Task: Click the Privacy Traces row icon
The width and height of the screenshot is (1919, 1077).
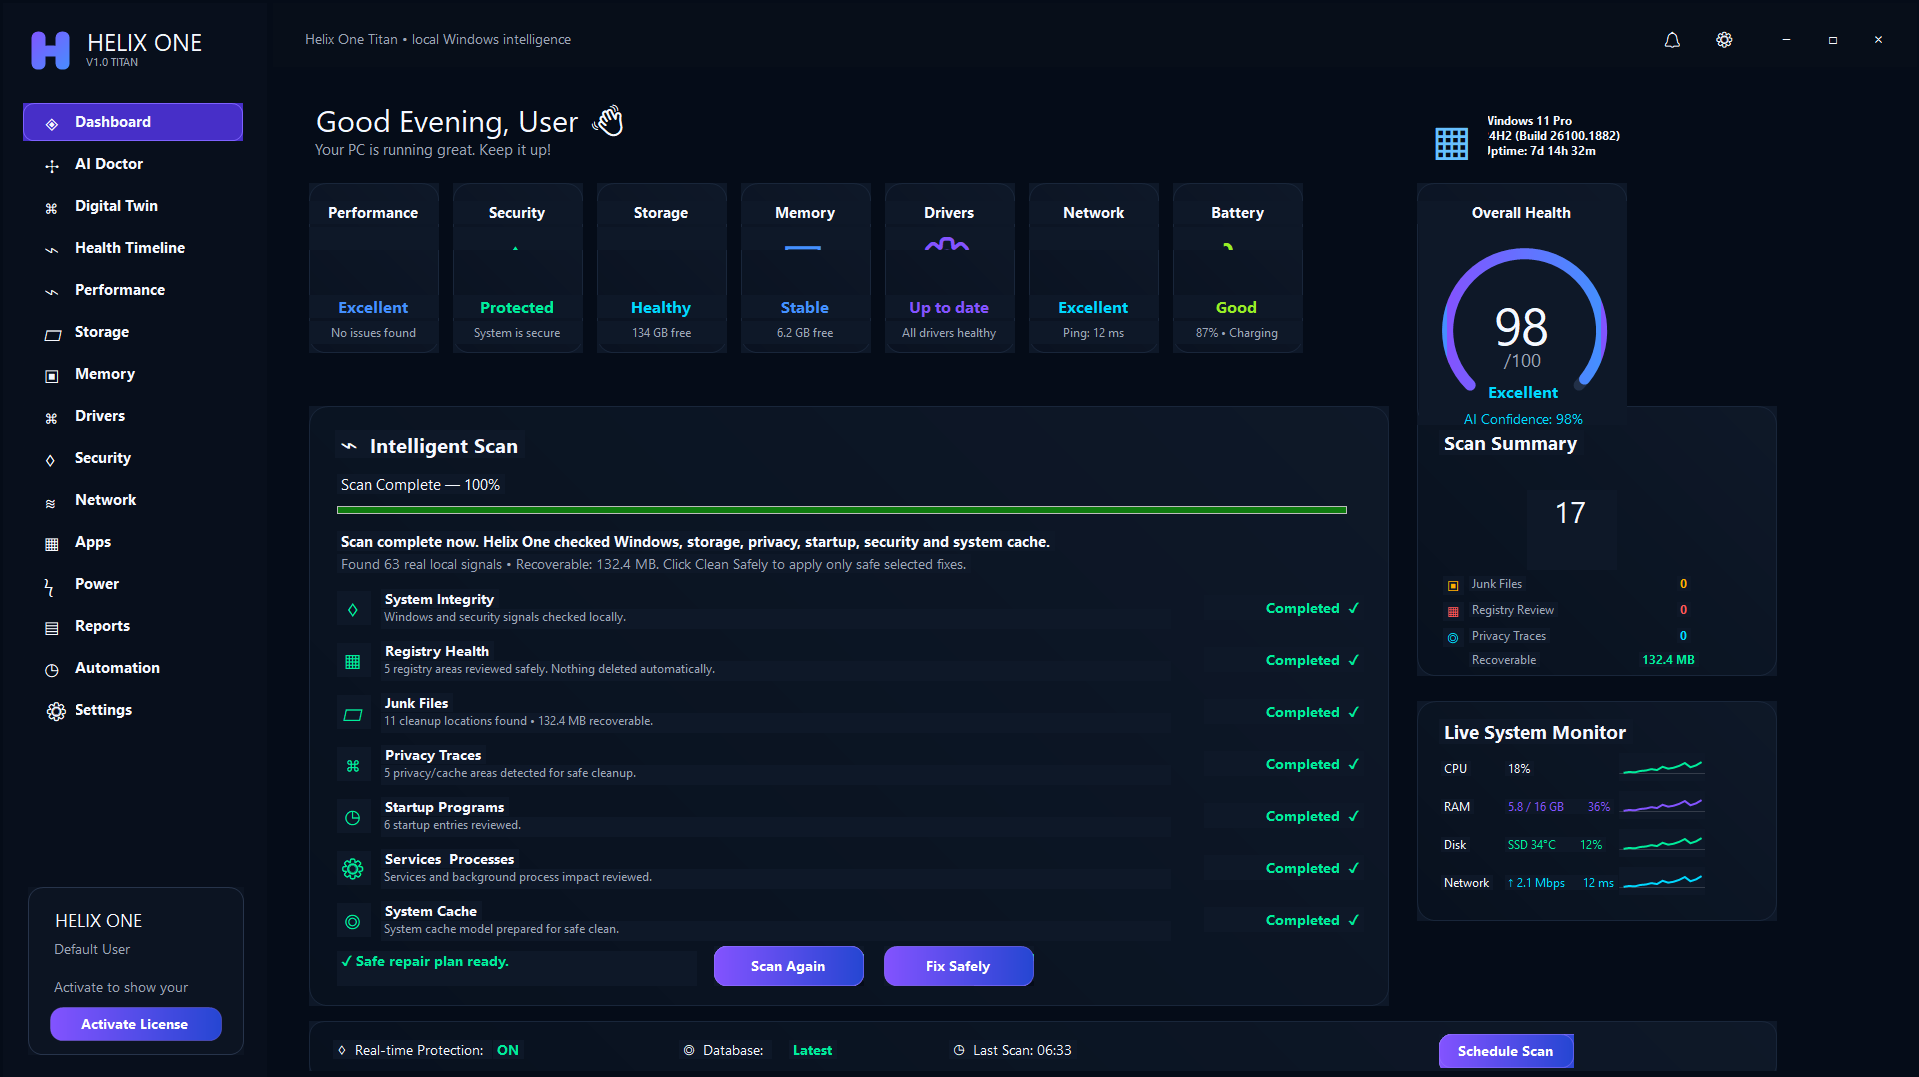Action: coord(353,765)
